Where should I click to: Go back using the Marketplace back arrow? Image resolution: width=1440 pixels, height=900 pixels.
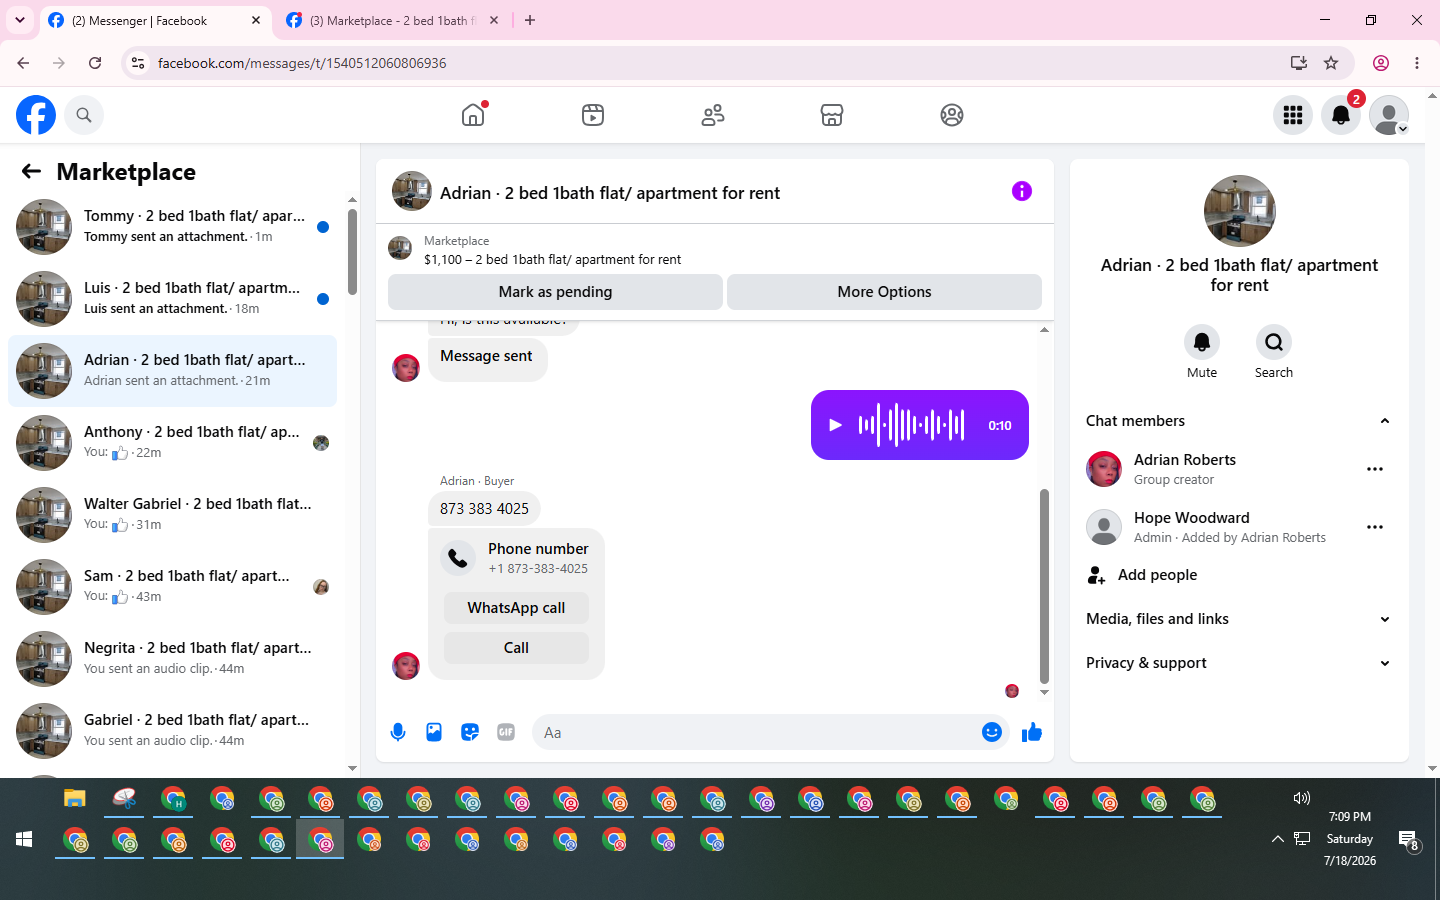pyautogui.click(x=31, y=171)
